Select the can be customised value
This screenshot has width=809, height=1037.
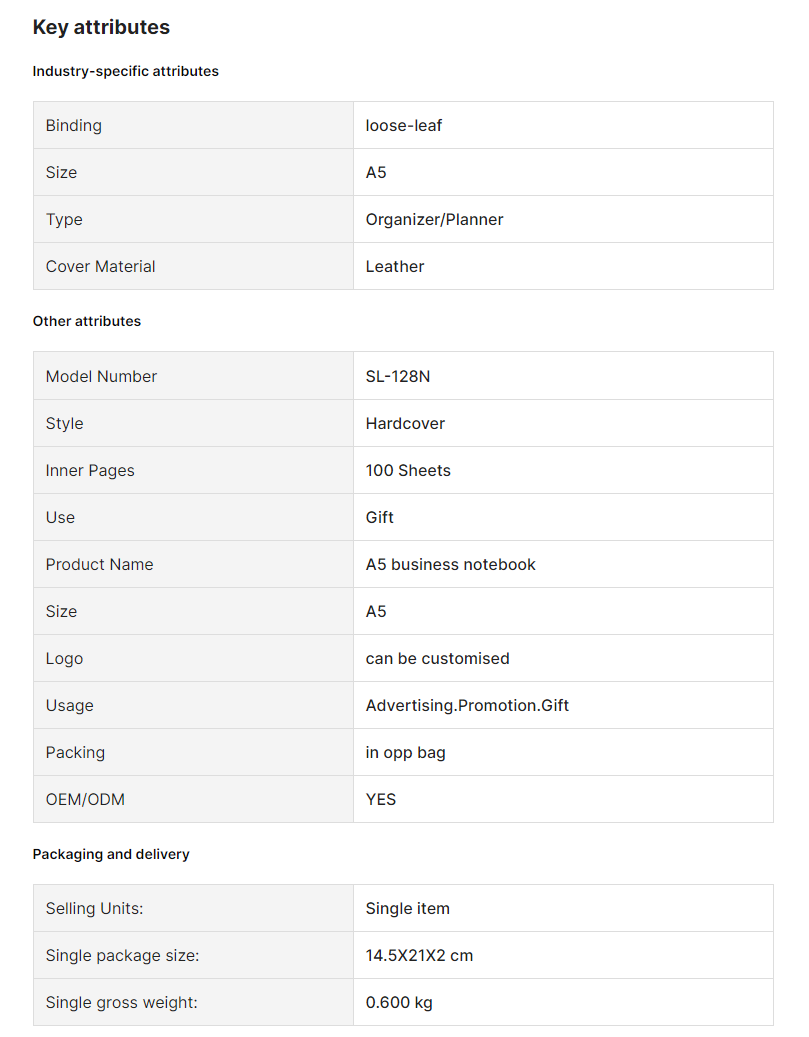tap(437, 657)
